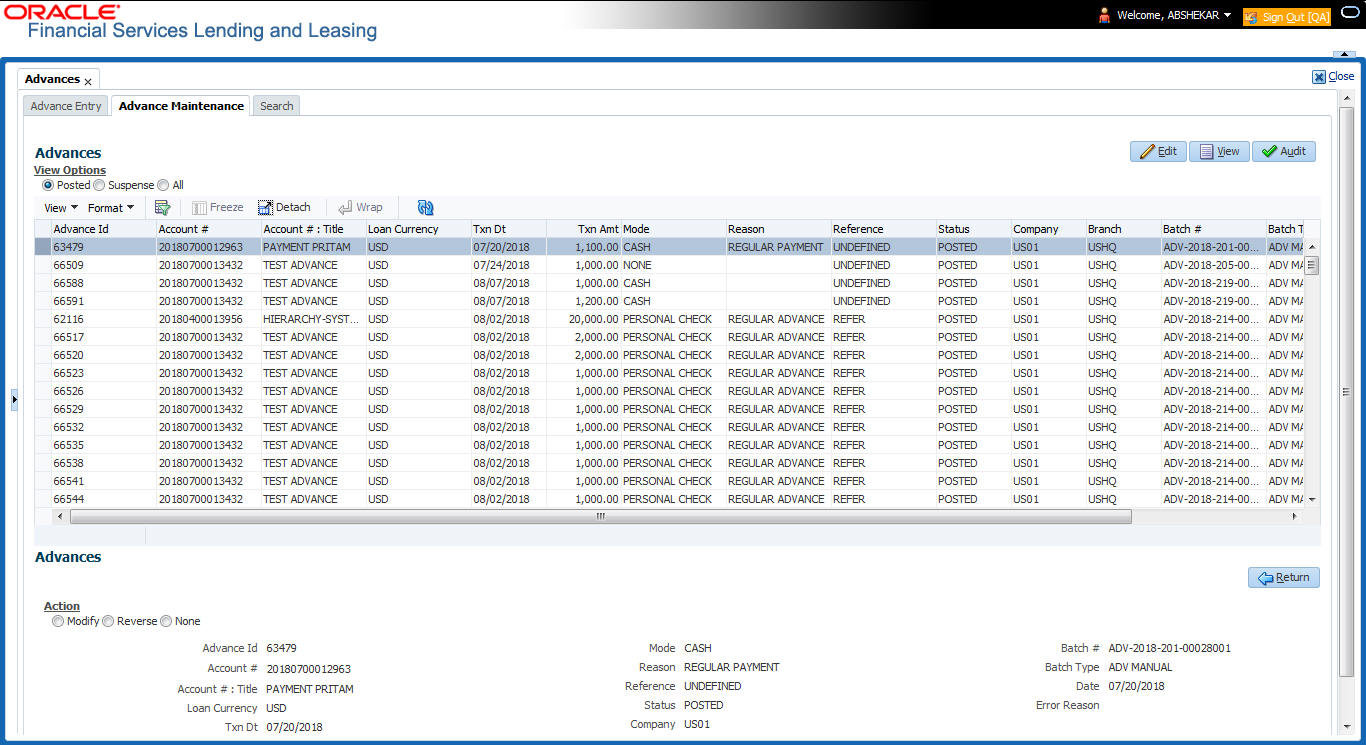The image size is (1366, 745).
Task: Expand the Welcome, ABSHEKAR user menu
Action: coord(1173,15)
